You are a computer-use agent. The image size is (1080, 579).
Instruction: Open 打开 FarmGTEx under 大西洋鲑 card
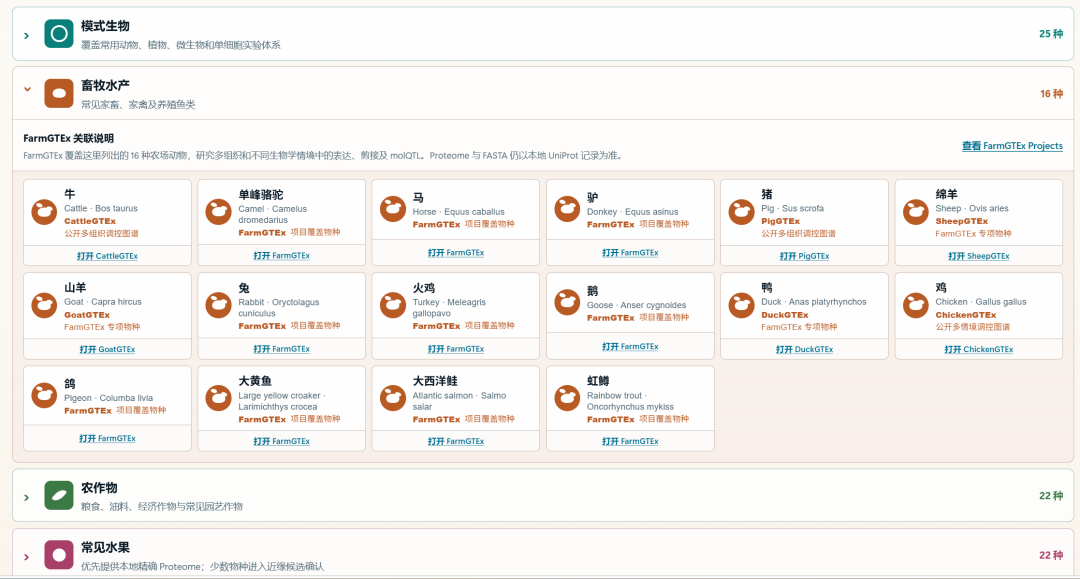click(455, 441)
